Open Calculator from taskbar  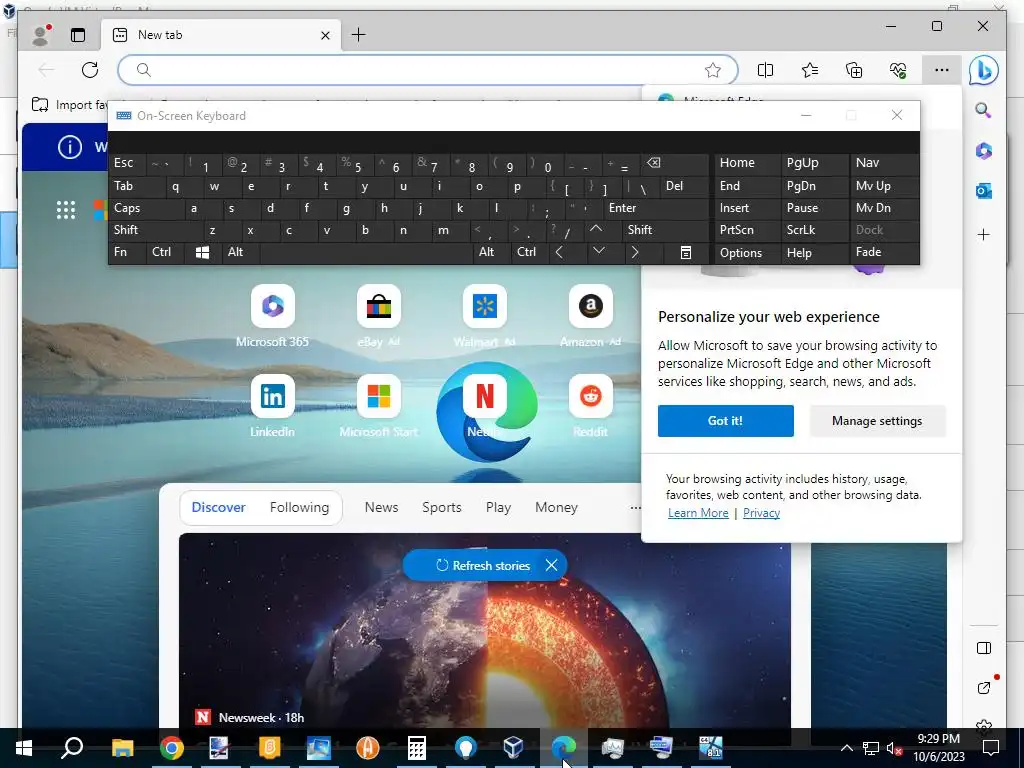click(x=417, y=748)
